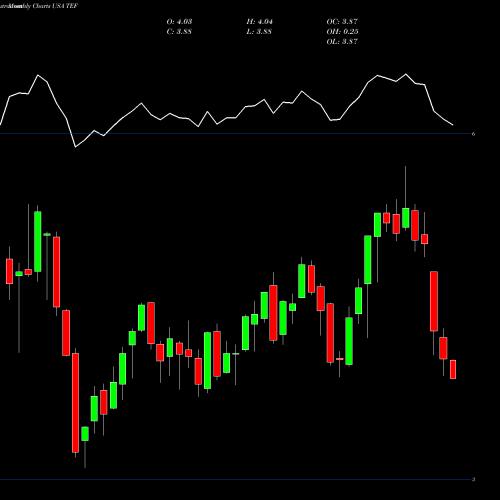Select the high price label H: 4.04
The image size is (500, 500).
pyautogui.click(x=260, y=22)
